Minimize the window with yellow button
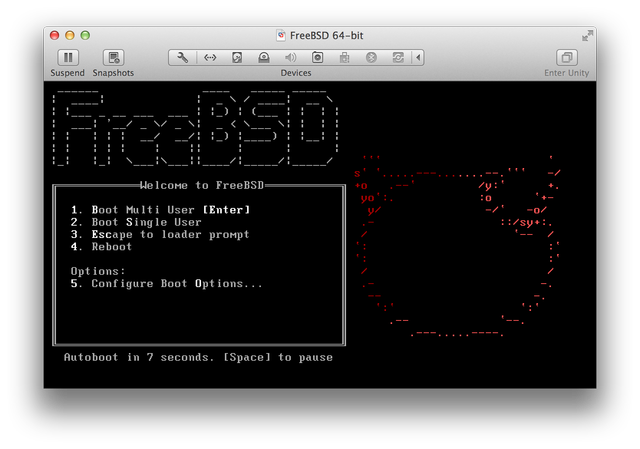Screen dimensions: 640x449 (70, 36)
